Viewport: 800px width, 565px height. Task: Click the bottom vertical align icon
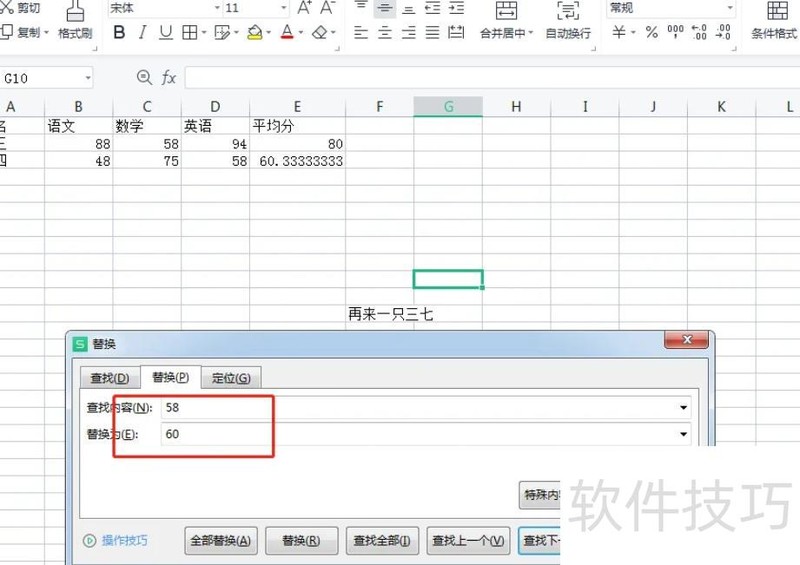pos(408,8)
